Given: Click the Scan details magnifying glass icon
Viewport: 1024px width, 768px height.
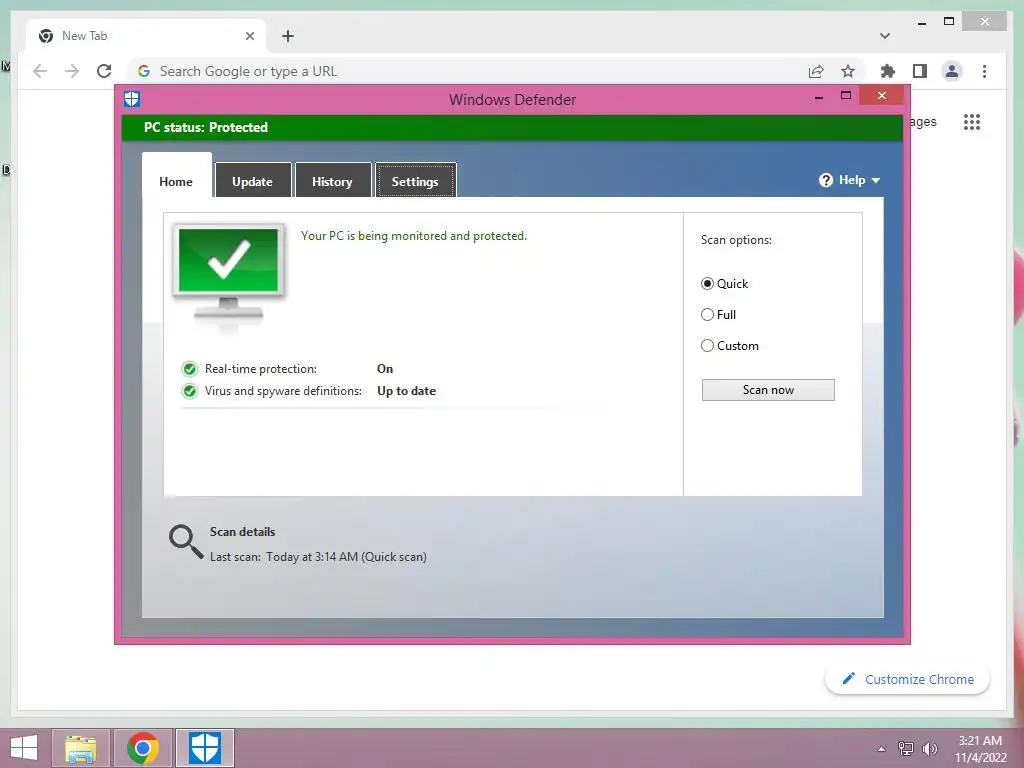Looking at the screenshot, I should tap(186, 541).
